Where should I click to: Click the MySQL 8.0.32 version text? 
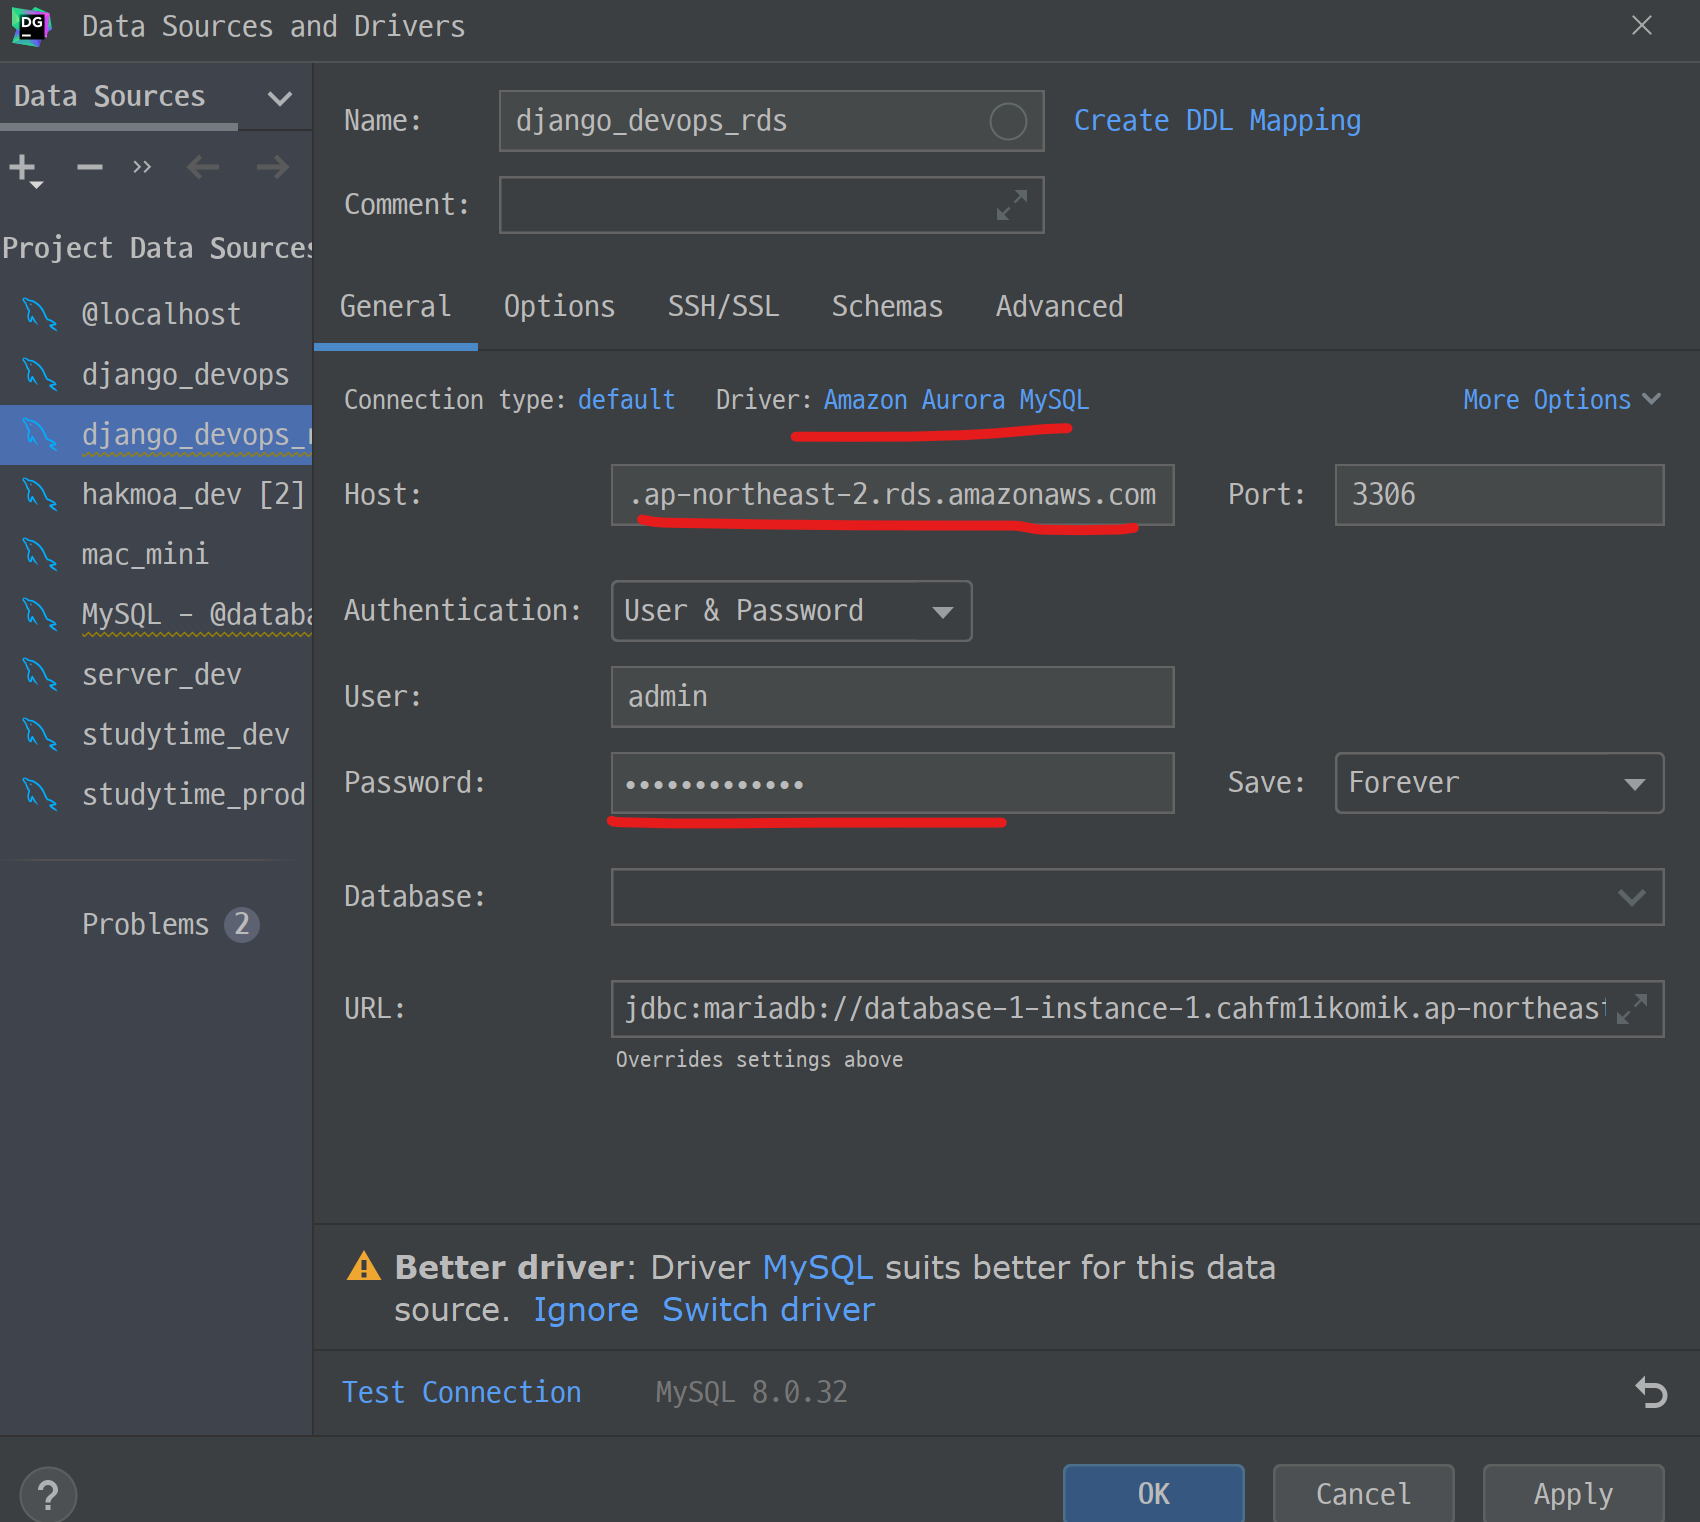[751, 1393]
